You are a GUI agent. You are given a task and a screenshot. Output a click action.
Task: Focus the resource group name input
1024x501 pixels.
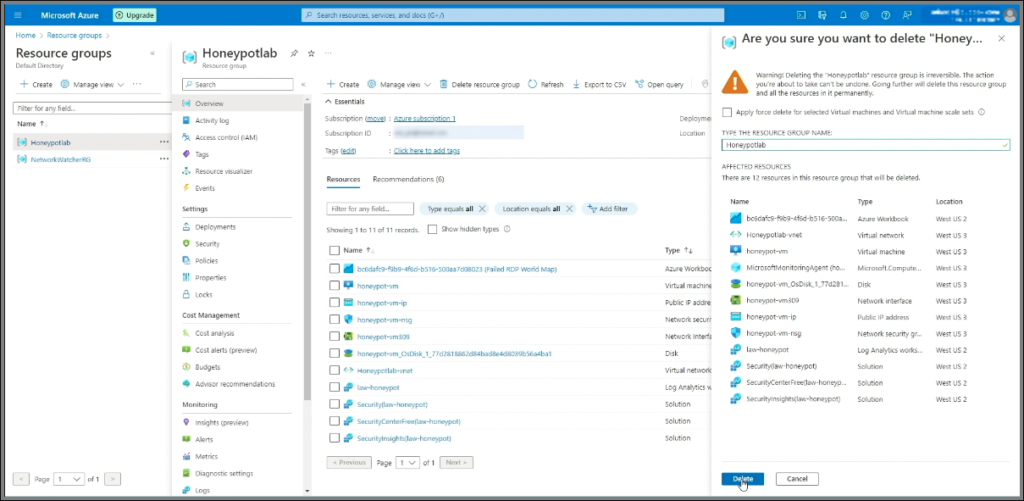point(866,145)
